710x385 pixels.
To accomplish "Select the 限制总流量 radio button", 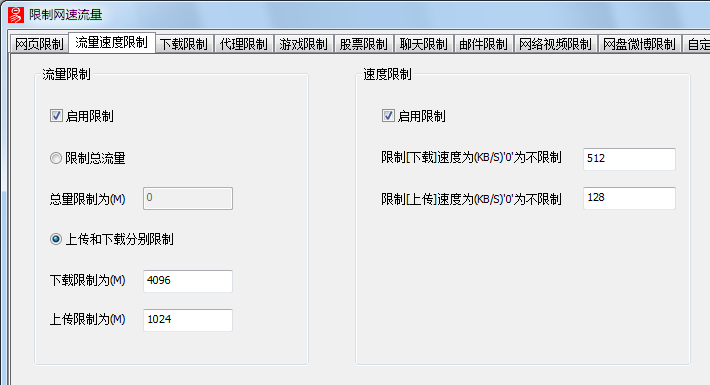I will (56, 158).
